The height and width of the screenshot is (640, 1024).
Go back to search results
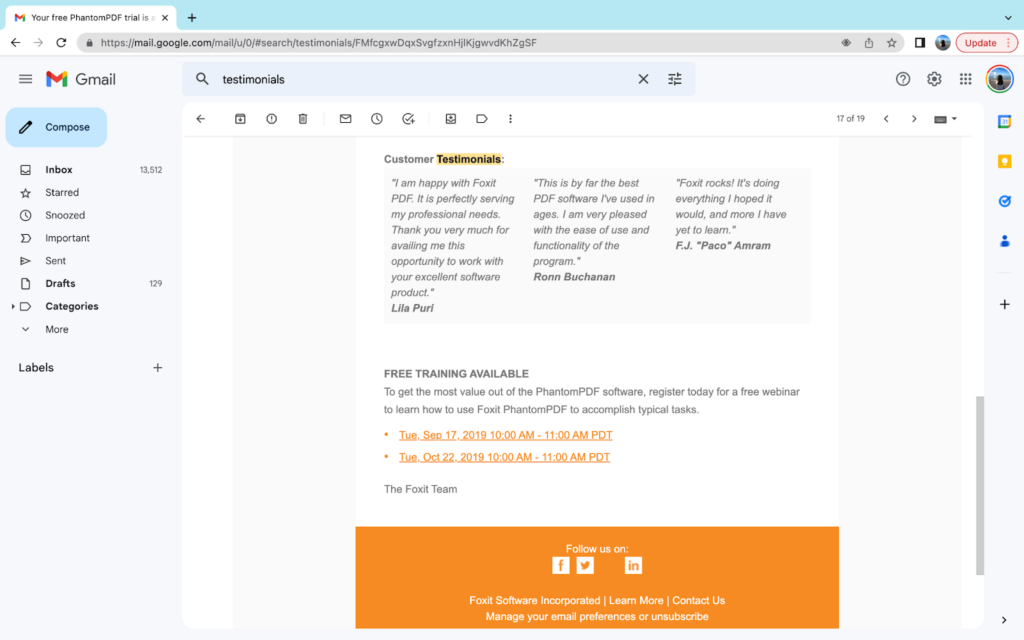[200, 119]
